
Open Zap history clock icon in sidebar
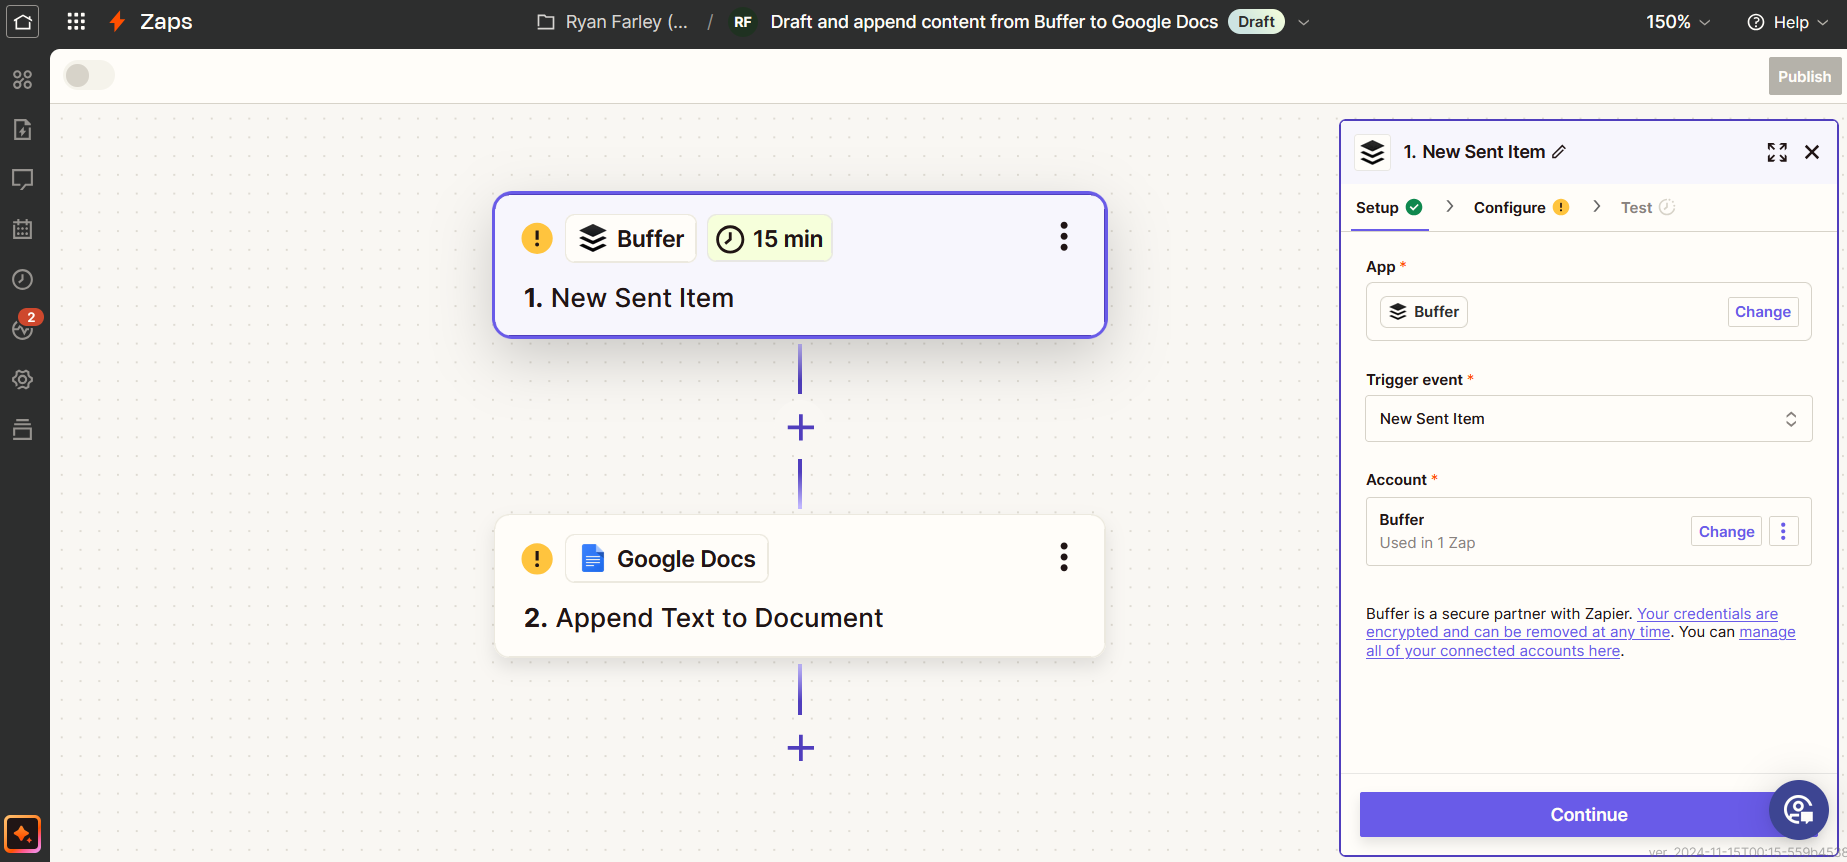(x=22, y=280)
